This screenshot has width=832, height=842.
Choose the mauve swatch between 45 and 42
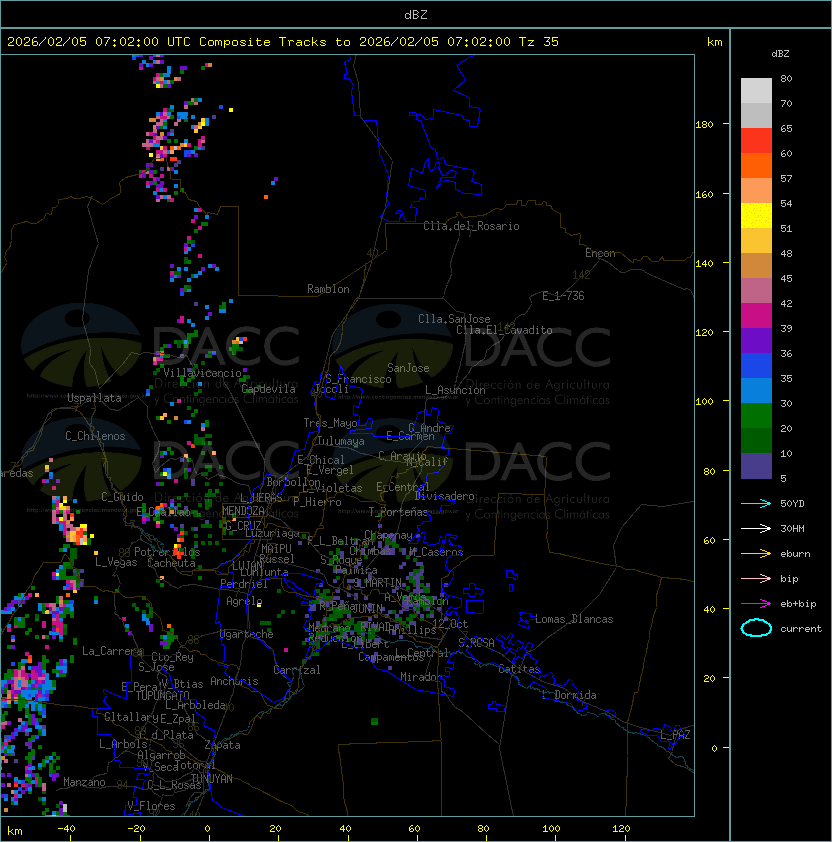pyautogui.click(x=756, y=291)
